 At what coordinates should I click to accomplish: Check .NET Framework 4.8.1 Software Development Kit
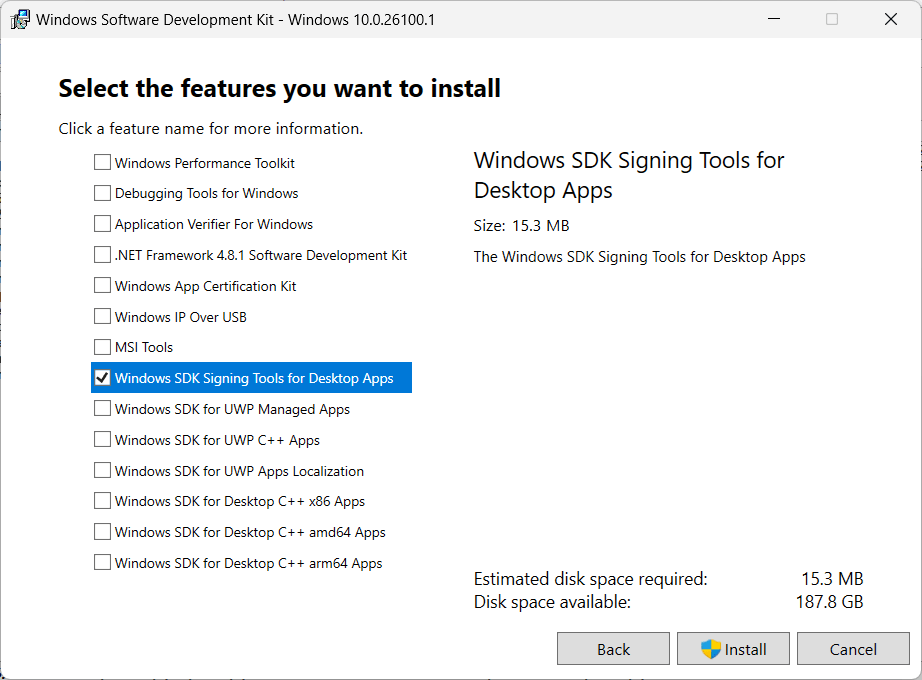[x=102, y=254]
